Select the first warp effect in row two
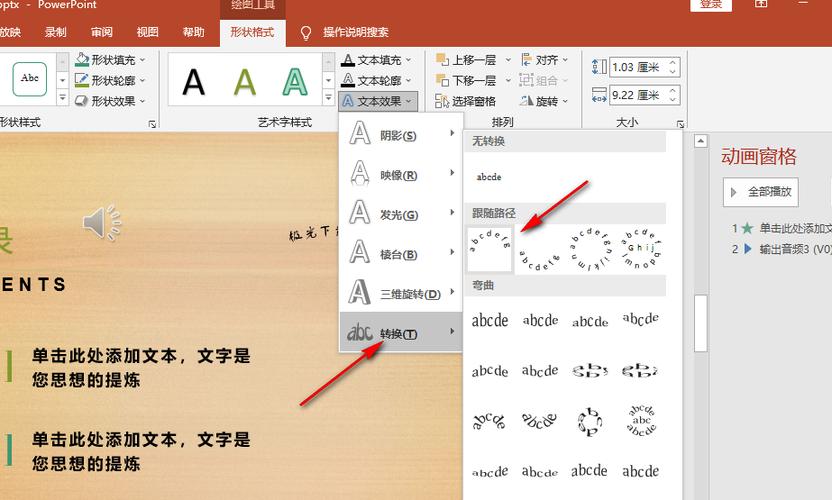This screenshot has width=832, height=500. click(490, 370)
